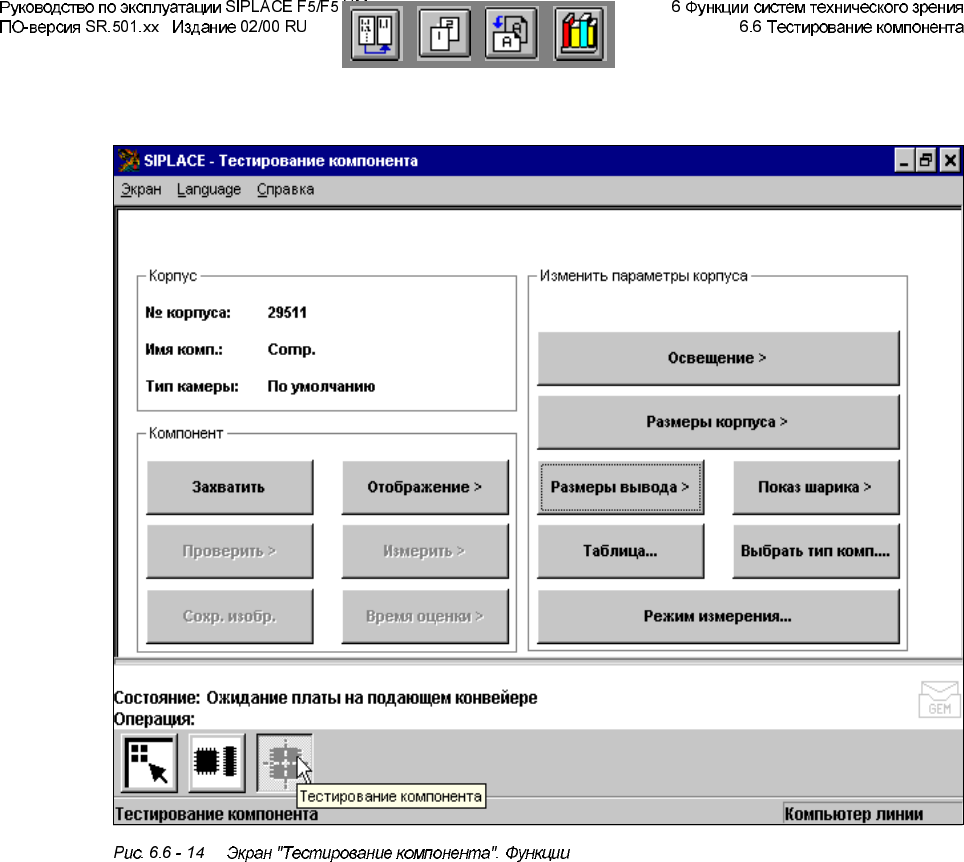The width and height of the screenshot is (964, 862).
Task: Click the SIPLACE title bar application icon
Action: pos(128,160)
